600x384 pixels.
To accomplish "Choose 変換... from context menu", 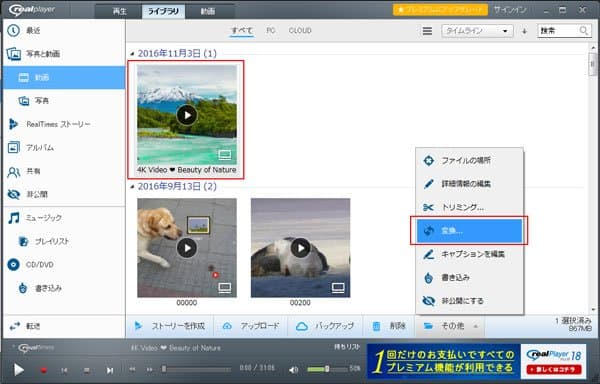I will coord(470,231).
